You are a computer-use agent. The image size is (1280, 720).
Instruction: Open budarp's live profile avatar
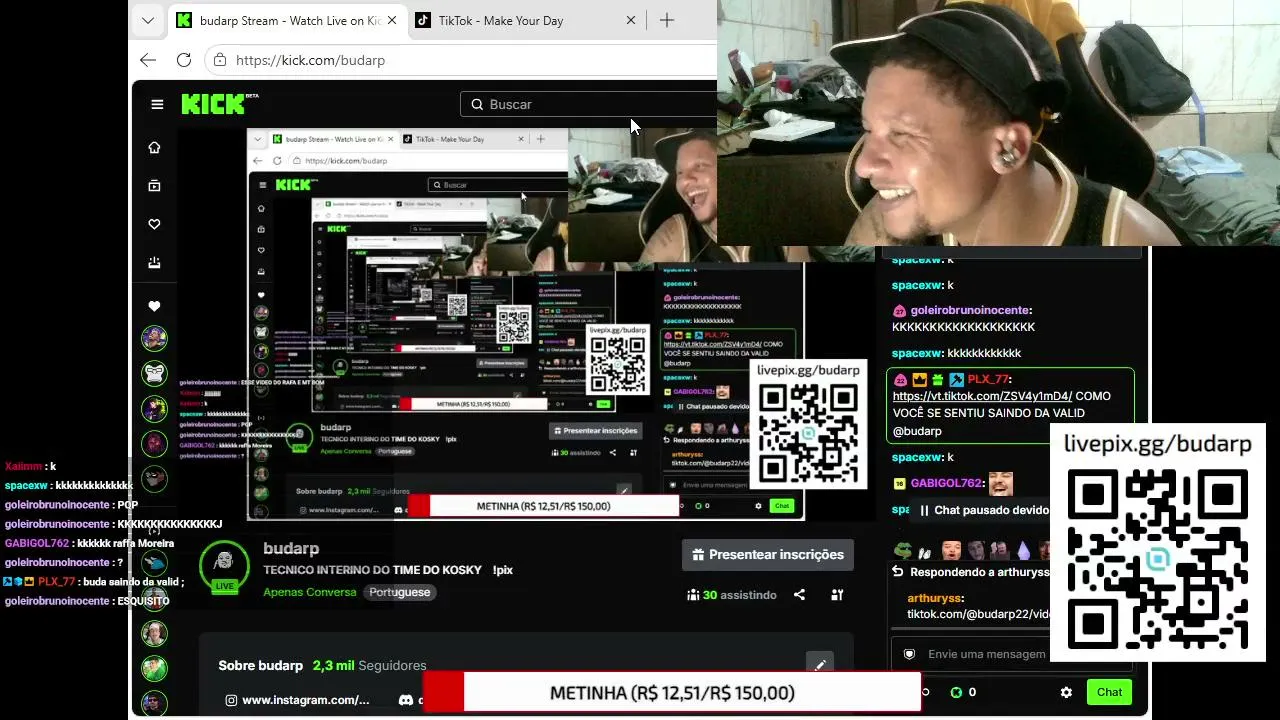coord(224,565)
